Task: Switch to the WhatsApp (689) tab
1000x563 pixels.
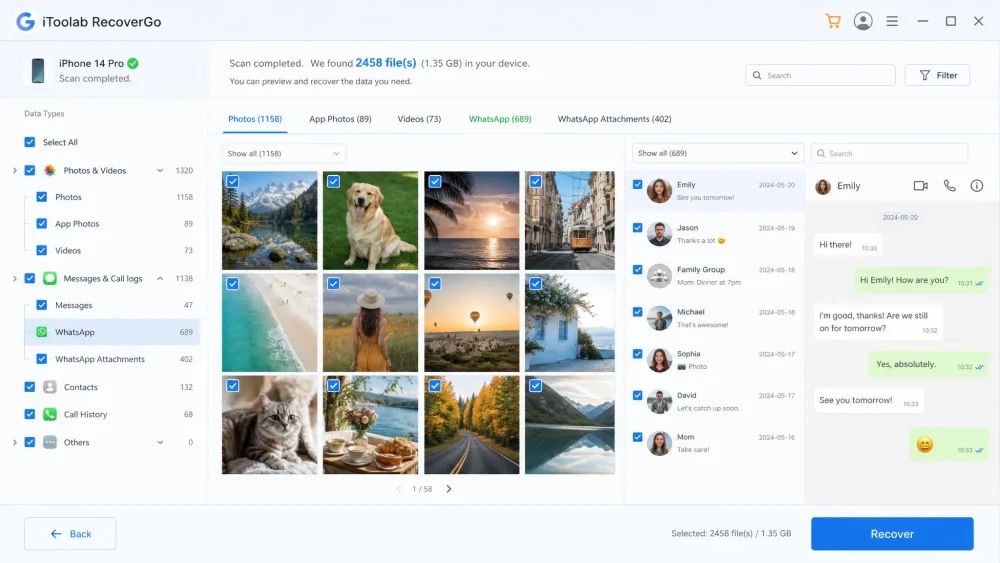Action: [x=500, y=119]
